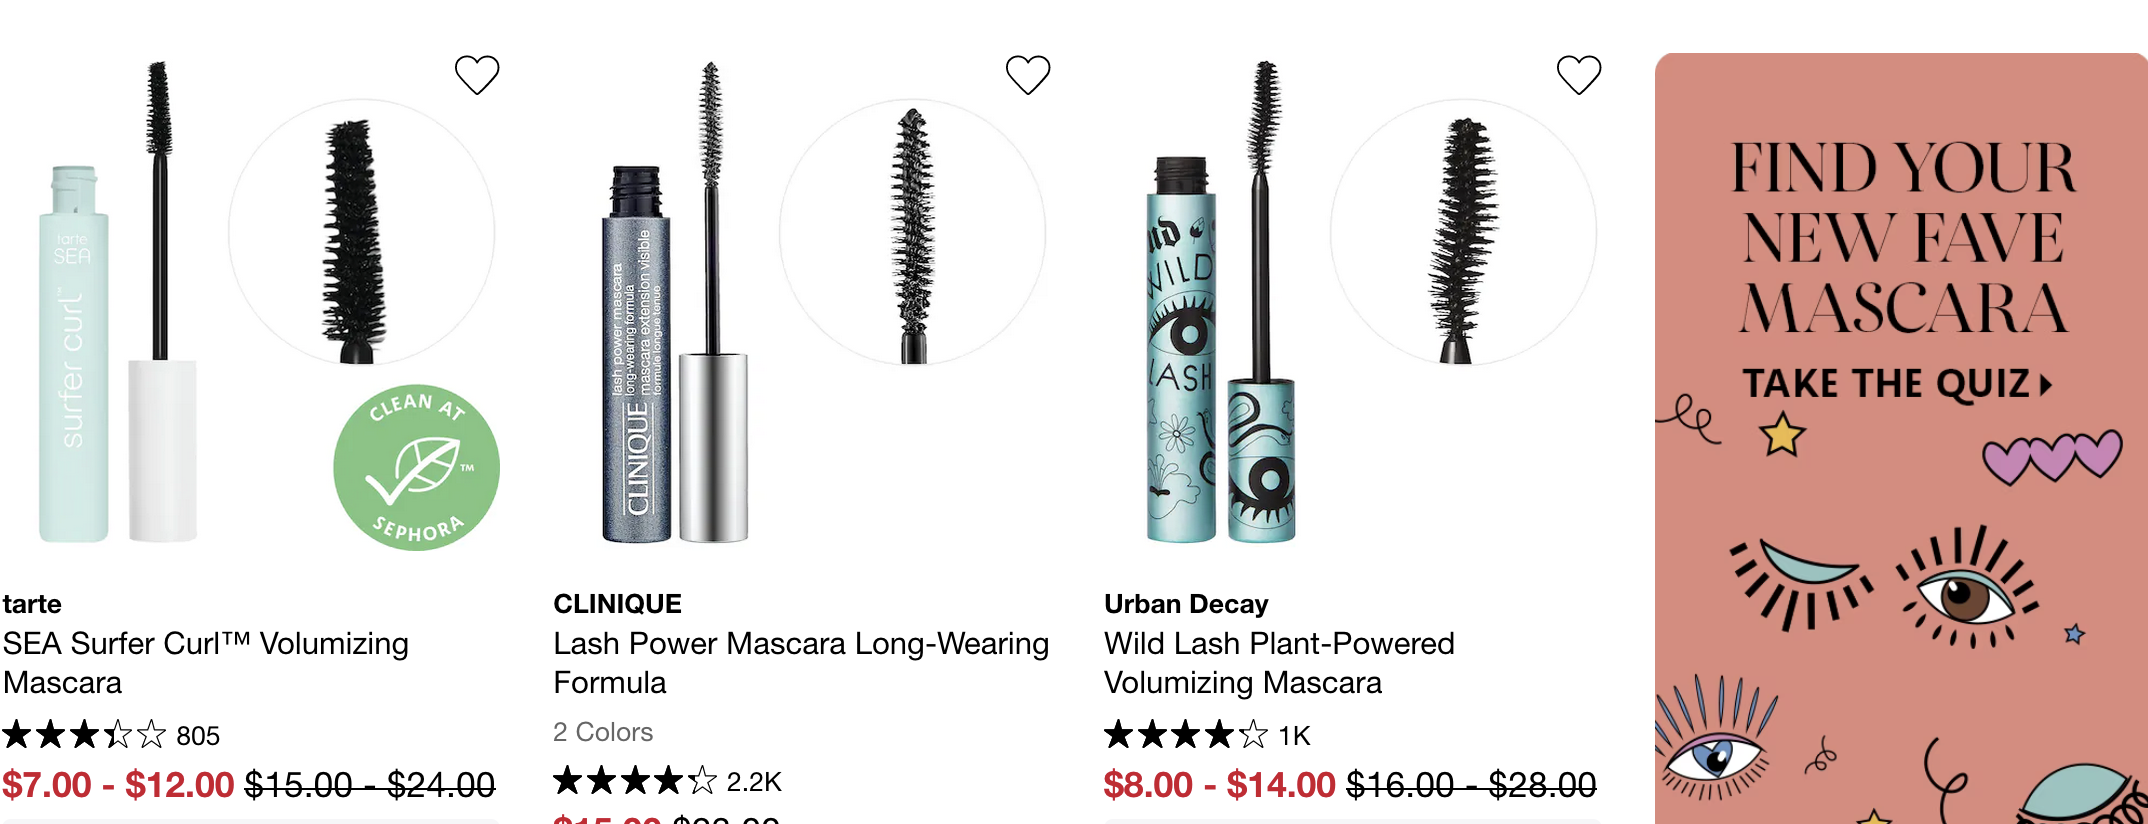Image resolution: width=2148 pixels, height=824 pixels.
Task: Click the CLINIQUE brand name
Action: (617, 604)
